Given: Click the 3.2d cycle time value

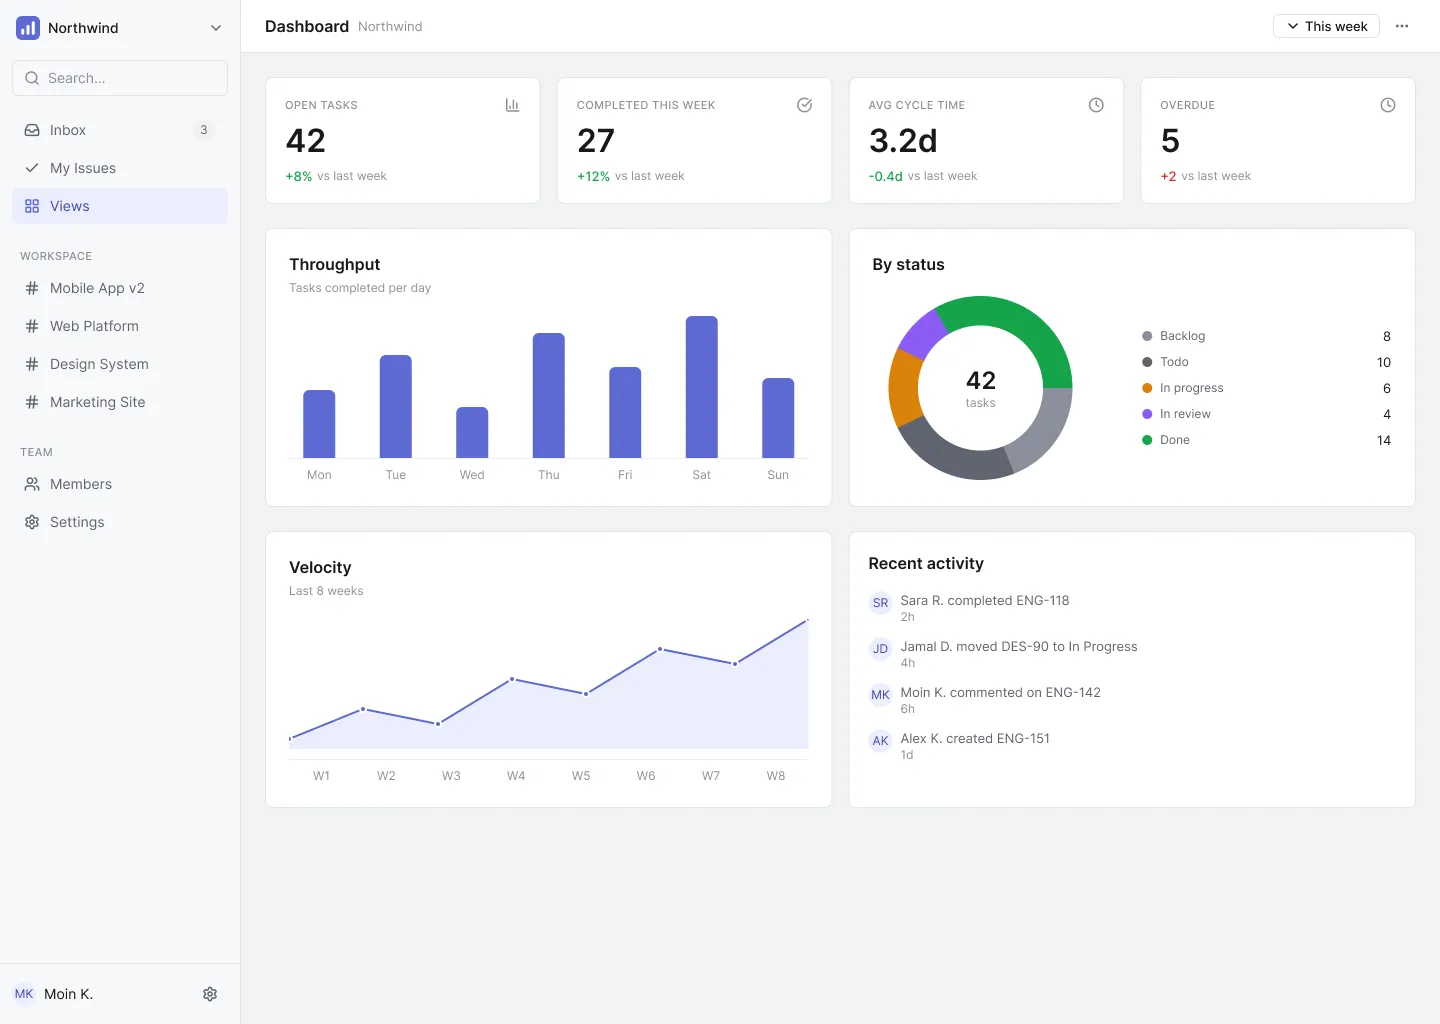Looking at the screenshot, I should 903,141.
